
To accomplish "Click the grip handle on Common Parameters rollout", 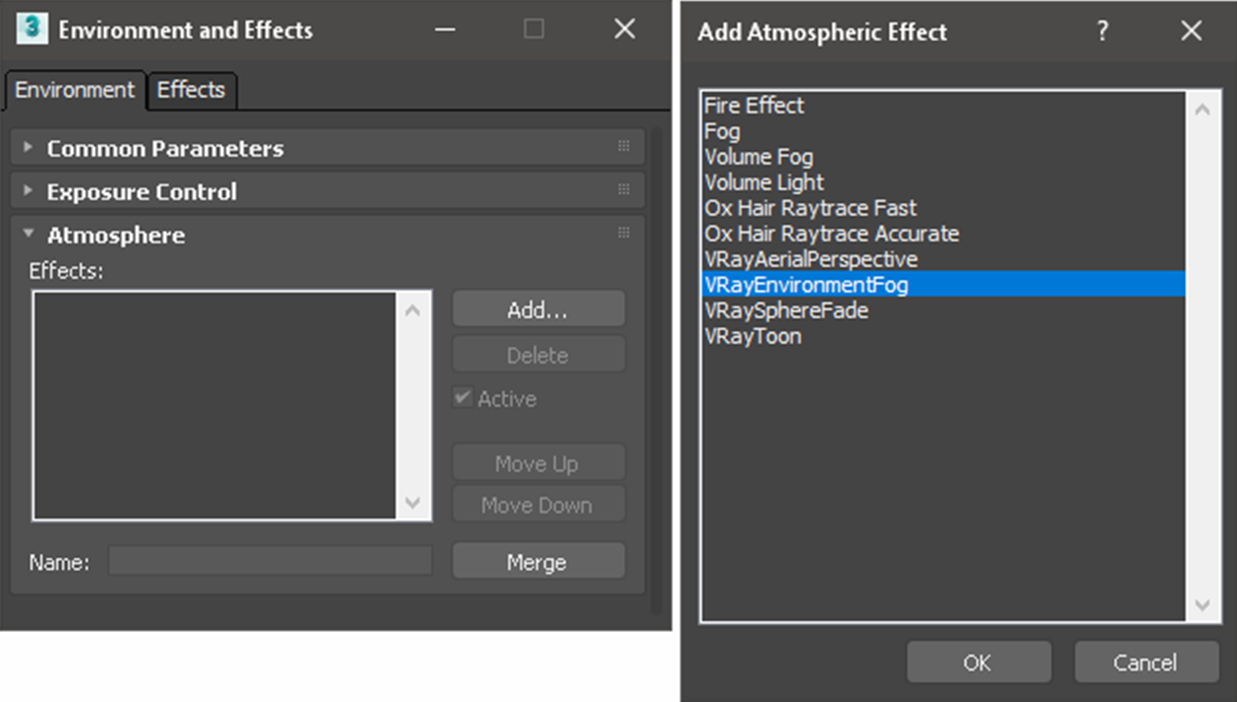I will 624,146.
